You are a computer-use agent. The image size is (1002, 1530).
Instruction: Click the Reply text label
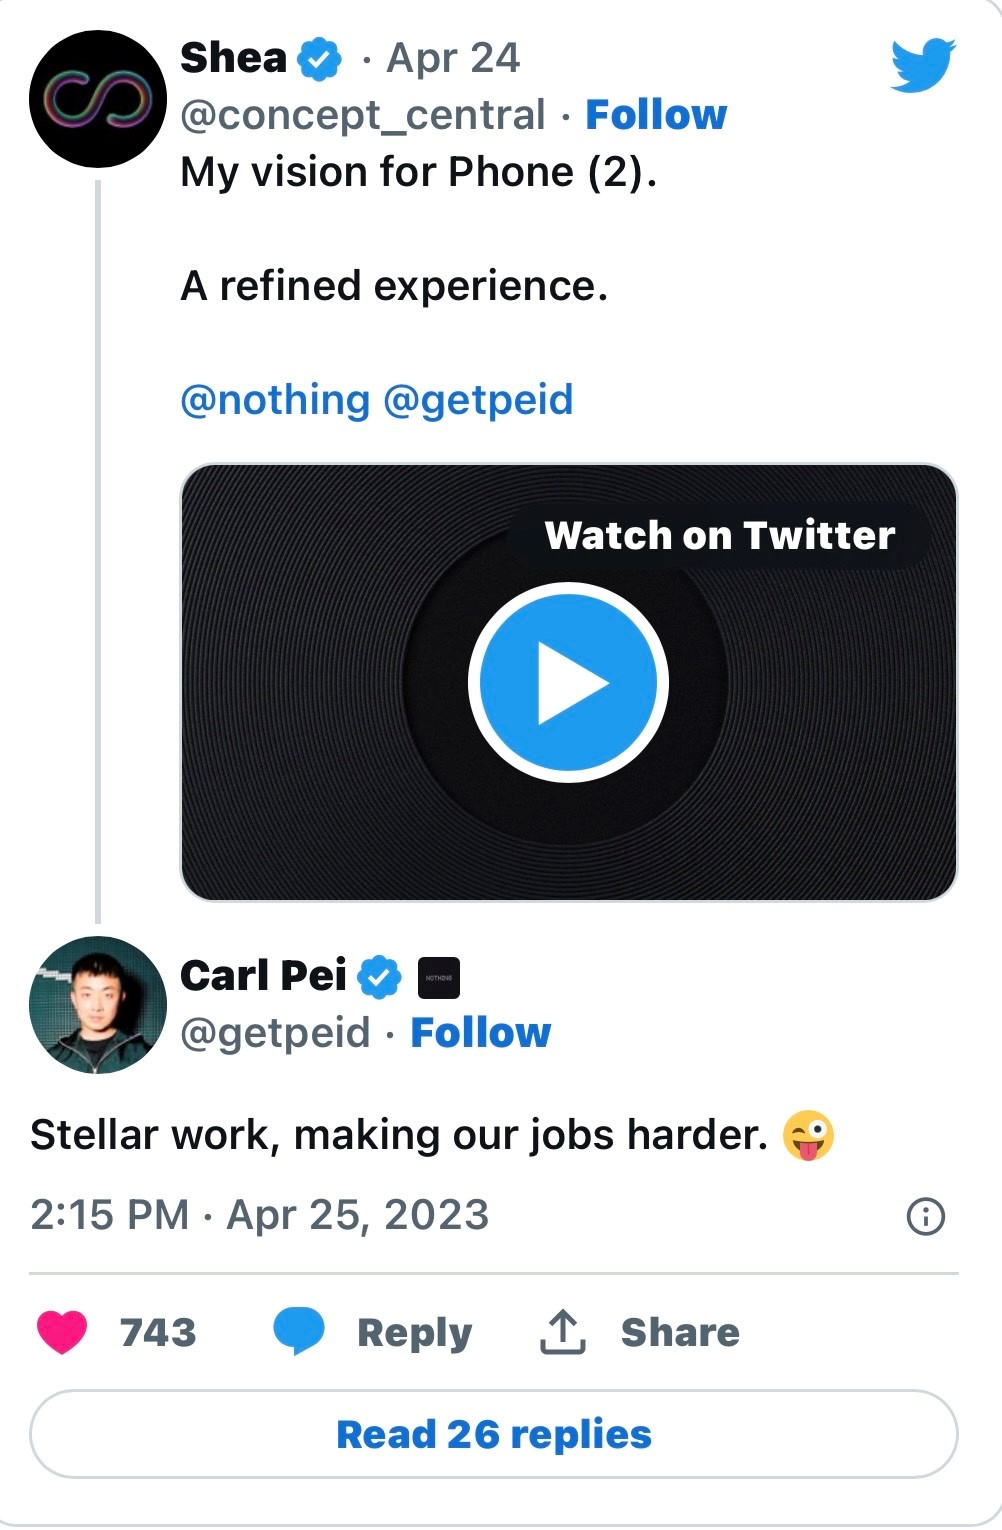(414, 1333)
